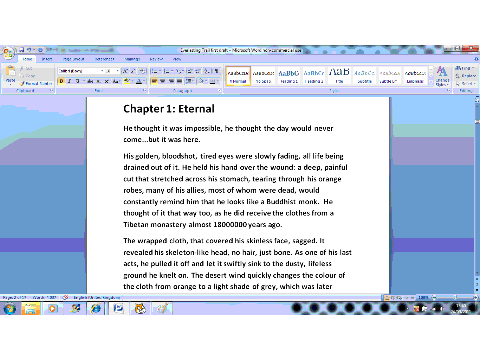This screenshot has width=480, height=360.
Task: Shrink the font size
Action: 132,71
